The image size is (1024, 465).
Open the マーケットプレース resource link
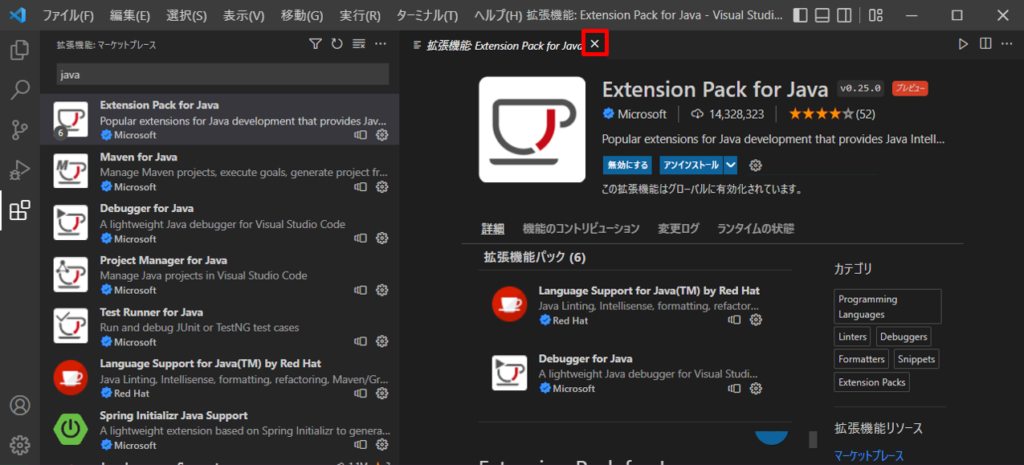pyautogui.click(x=869, y=455)
